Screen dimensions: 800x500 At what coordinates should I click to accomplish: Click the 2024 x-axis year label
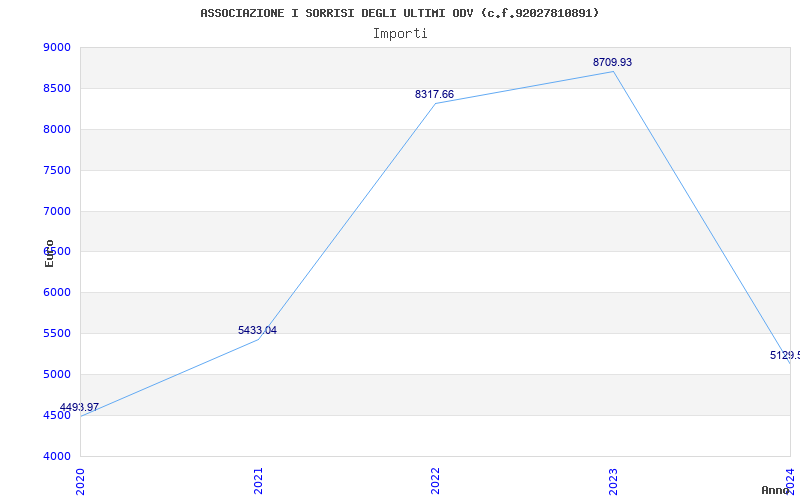point(790,481)
